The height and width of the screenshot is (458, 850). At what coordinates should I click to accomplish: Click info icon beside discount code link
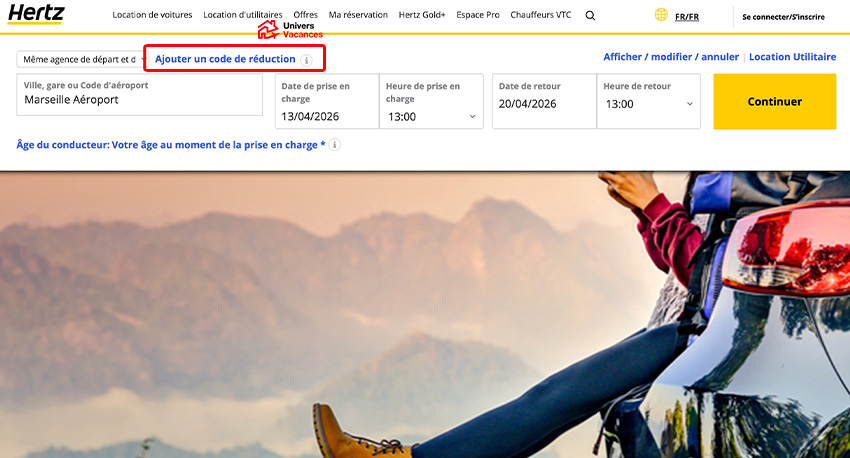(307, 60)
